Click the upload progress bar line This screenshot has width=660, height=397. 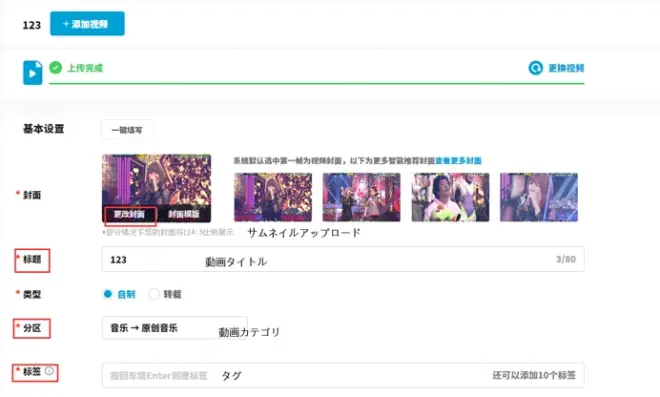coord(317,83)
